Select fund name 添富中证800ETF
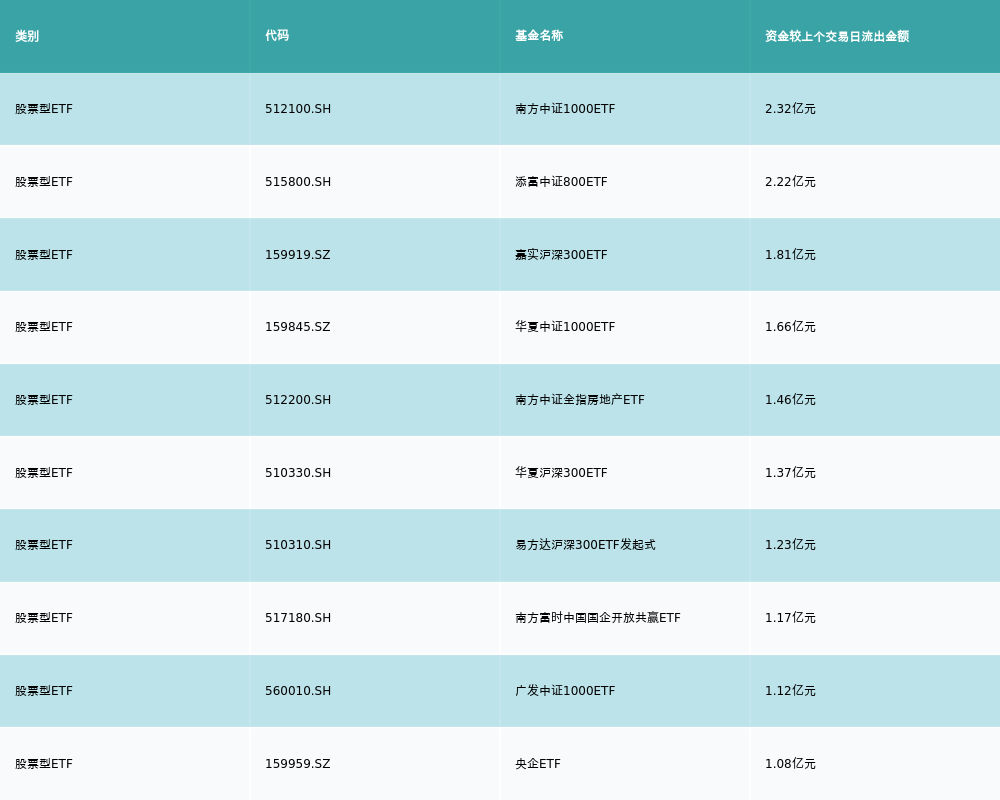1000x800 pixels. pos(561,182)
